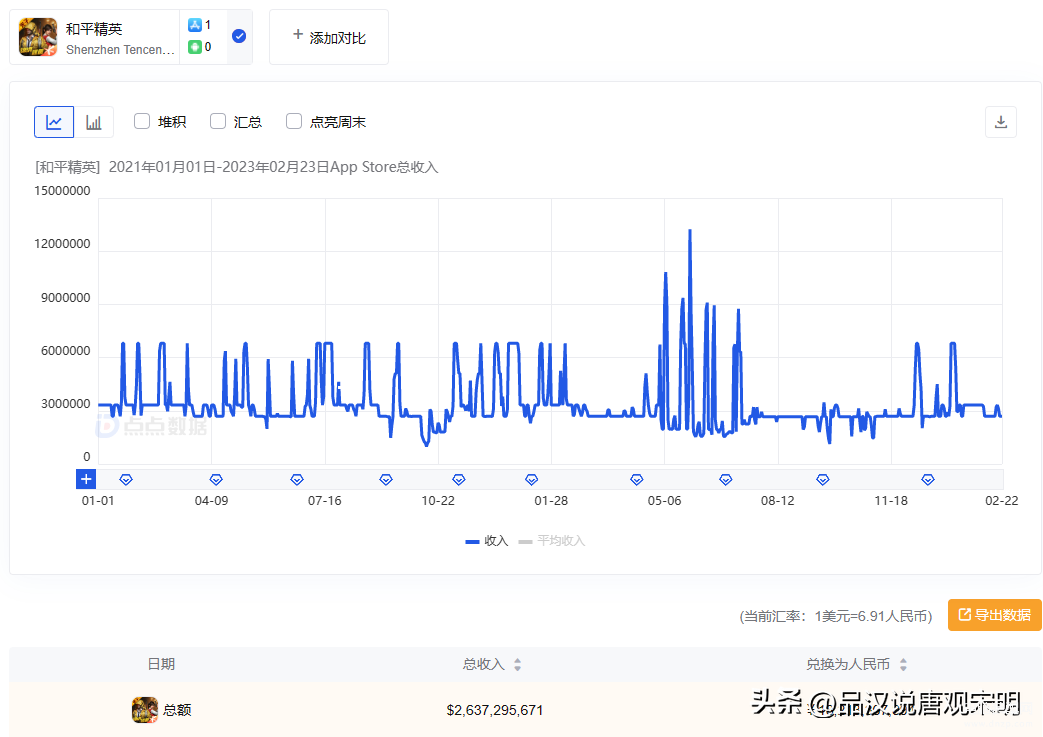Viewport: 1043px width, 737px height.
Task: Click the last version marker near 11-18
Action: pos(927,480)
